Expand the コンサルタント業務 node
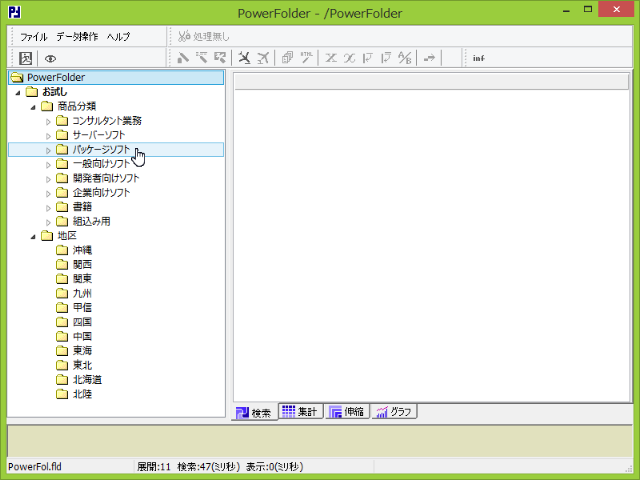 pyautogui.click(x=48, y=121)
